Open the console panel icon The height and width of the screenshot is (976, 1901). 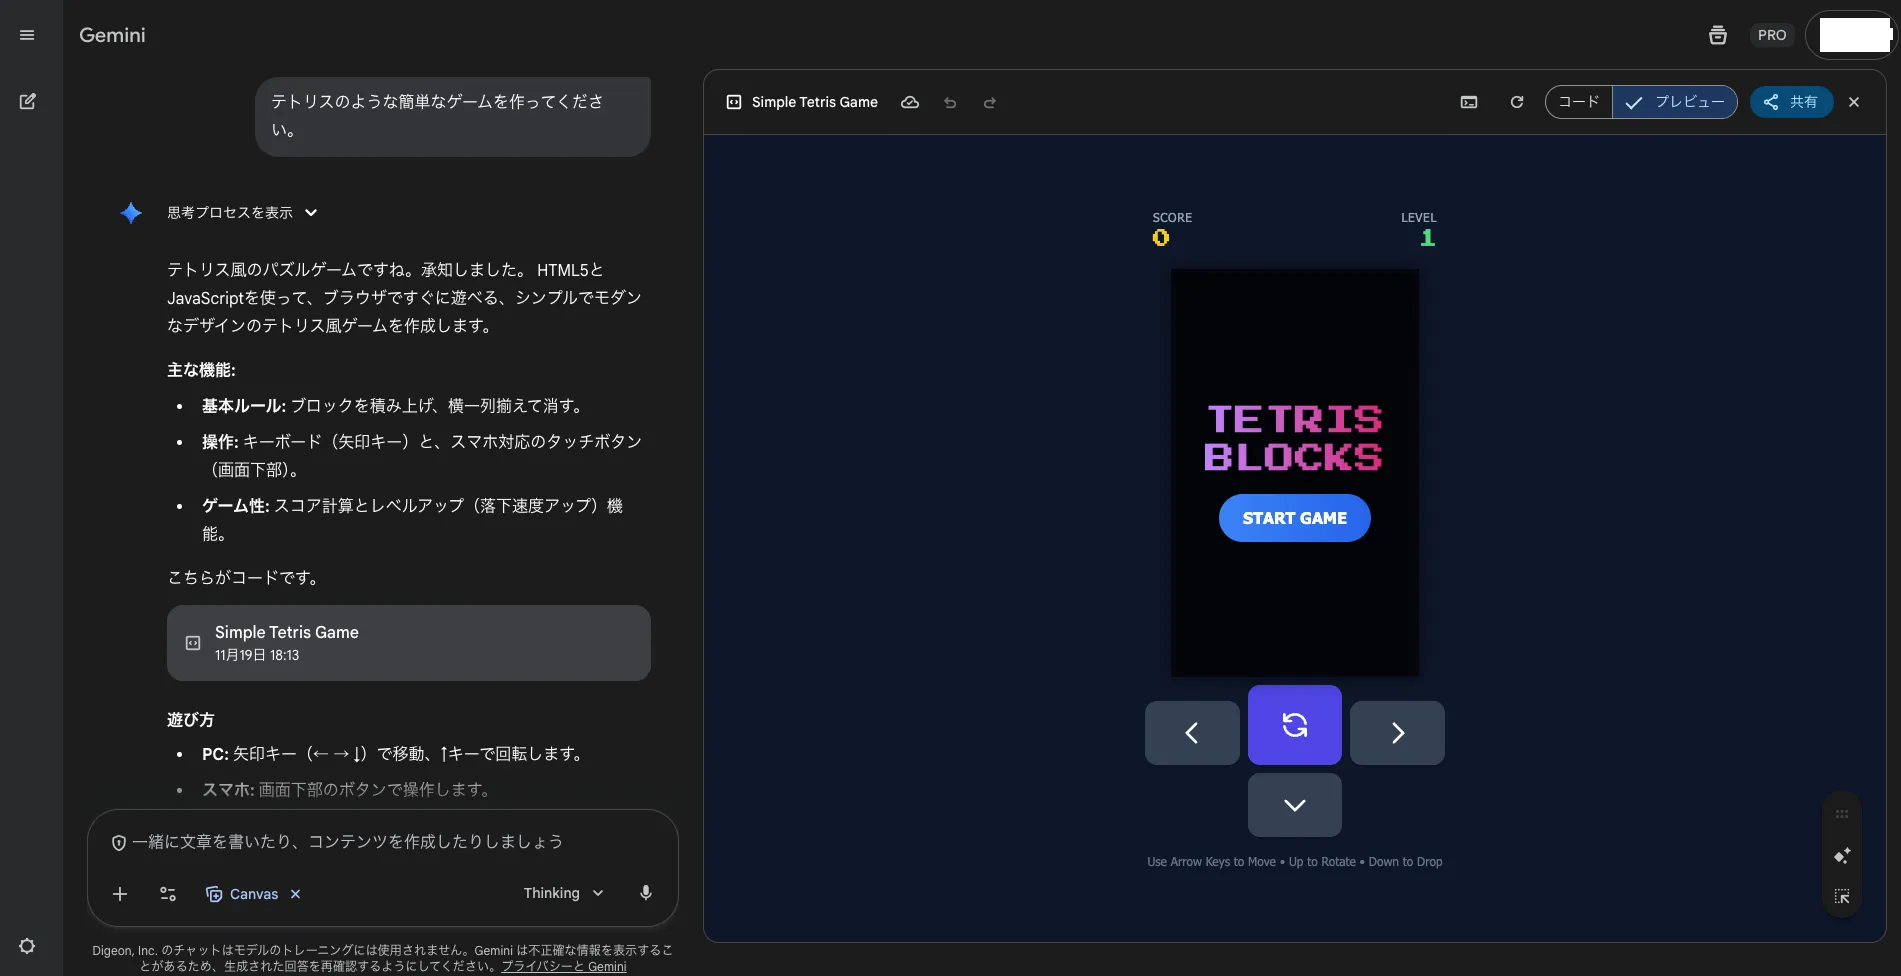pos(1469,102)
